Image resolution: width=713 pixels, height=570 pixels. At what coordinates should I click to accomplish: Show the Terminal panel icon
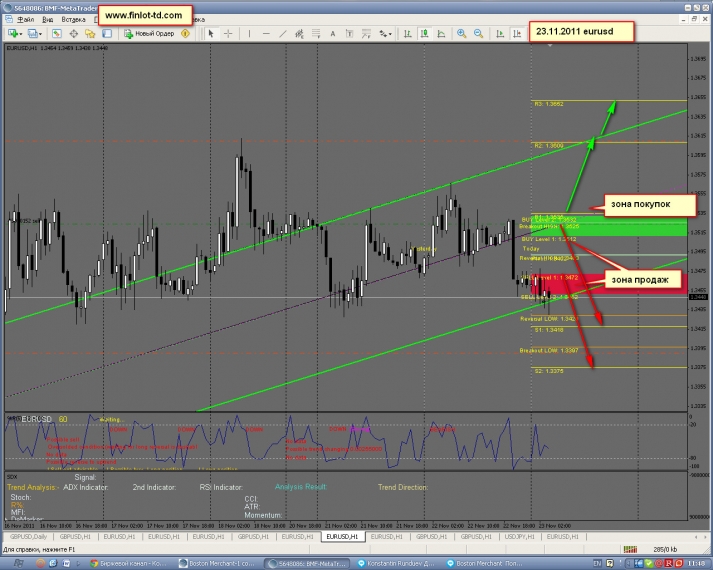(107, 33)
